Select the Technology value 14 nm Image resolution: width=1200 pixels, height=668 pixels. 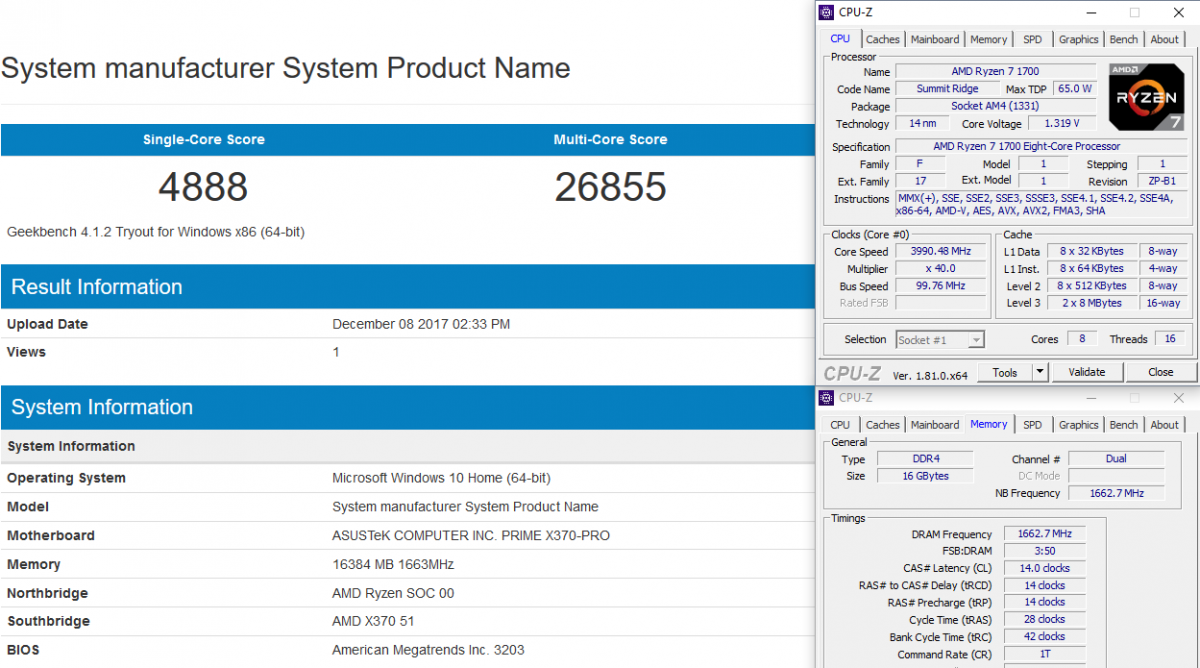(x=922, y=124)
